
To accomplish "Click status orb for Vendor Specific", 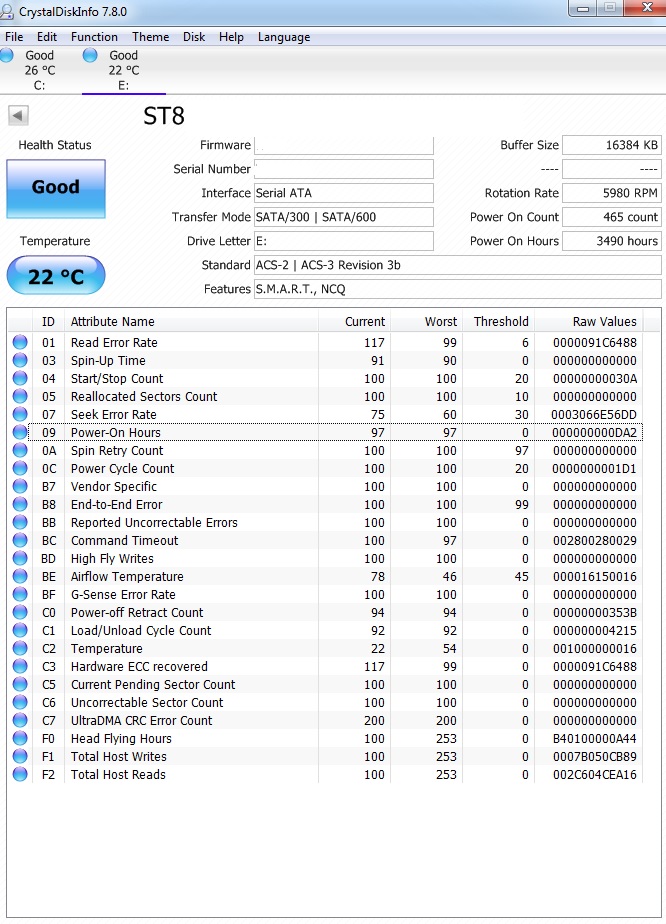I will 20,486.
